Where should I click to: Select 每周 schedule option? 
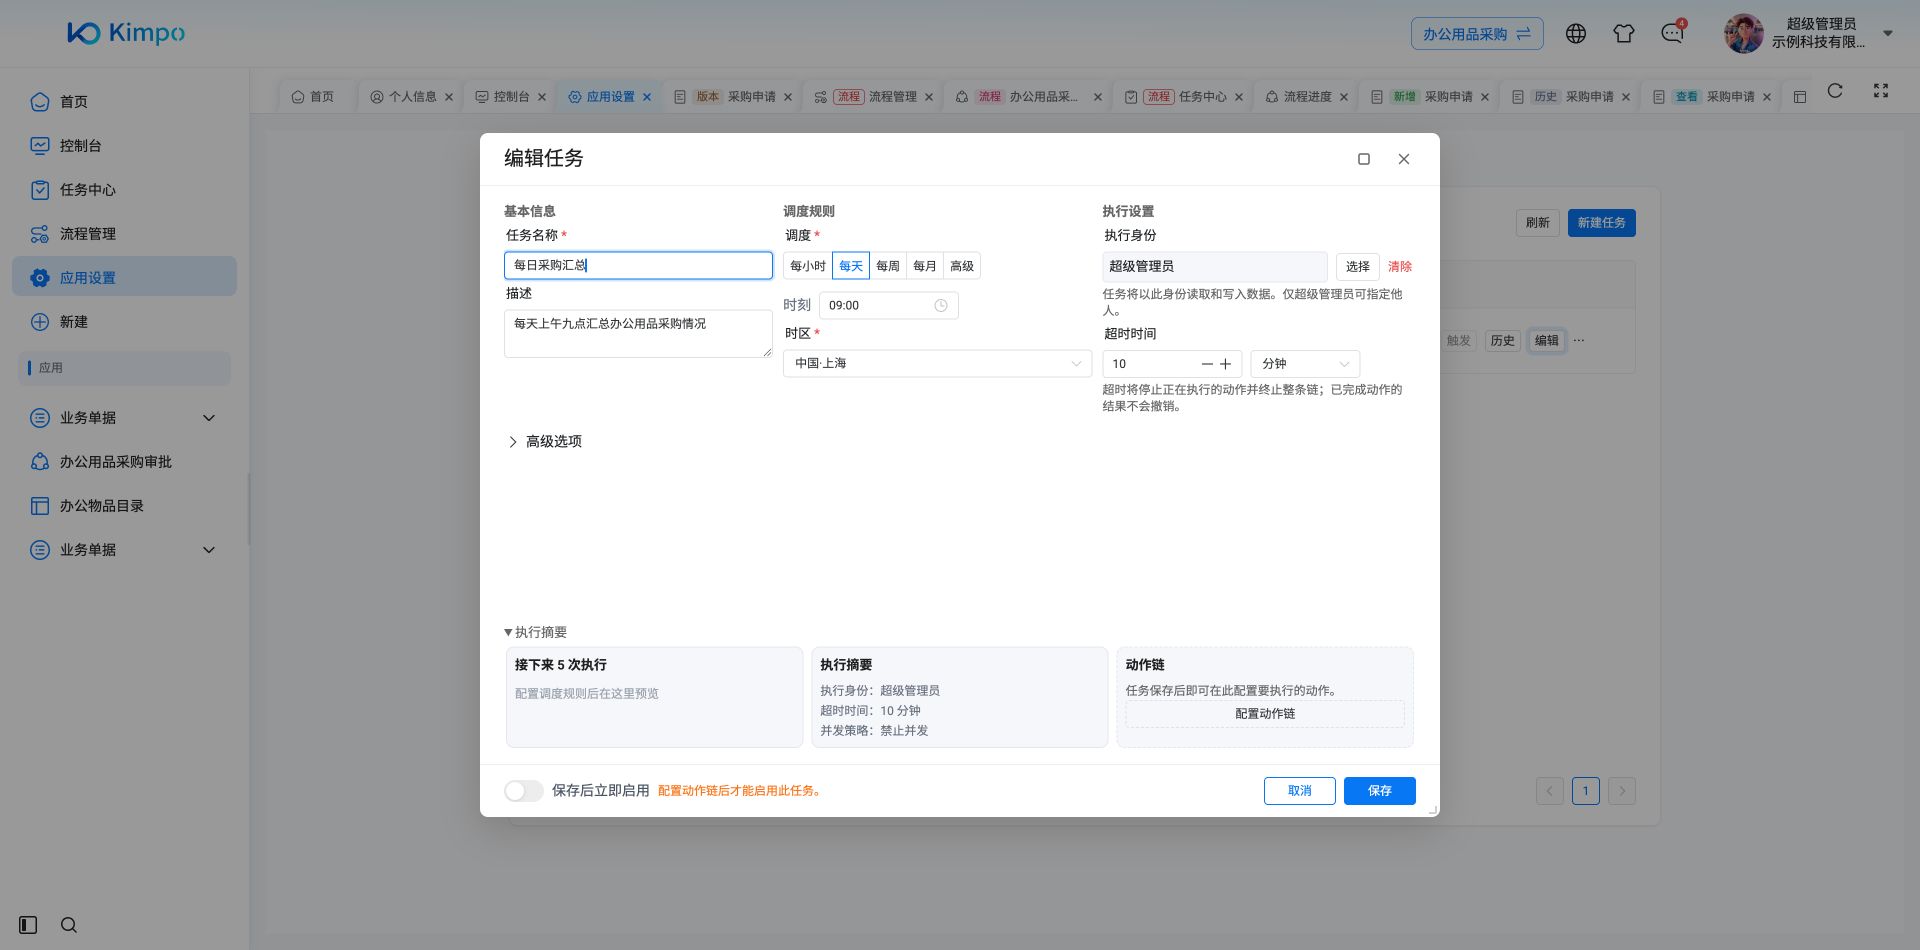point(888,266)
